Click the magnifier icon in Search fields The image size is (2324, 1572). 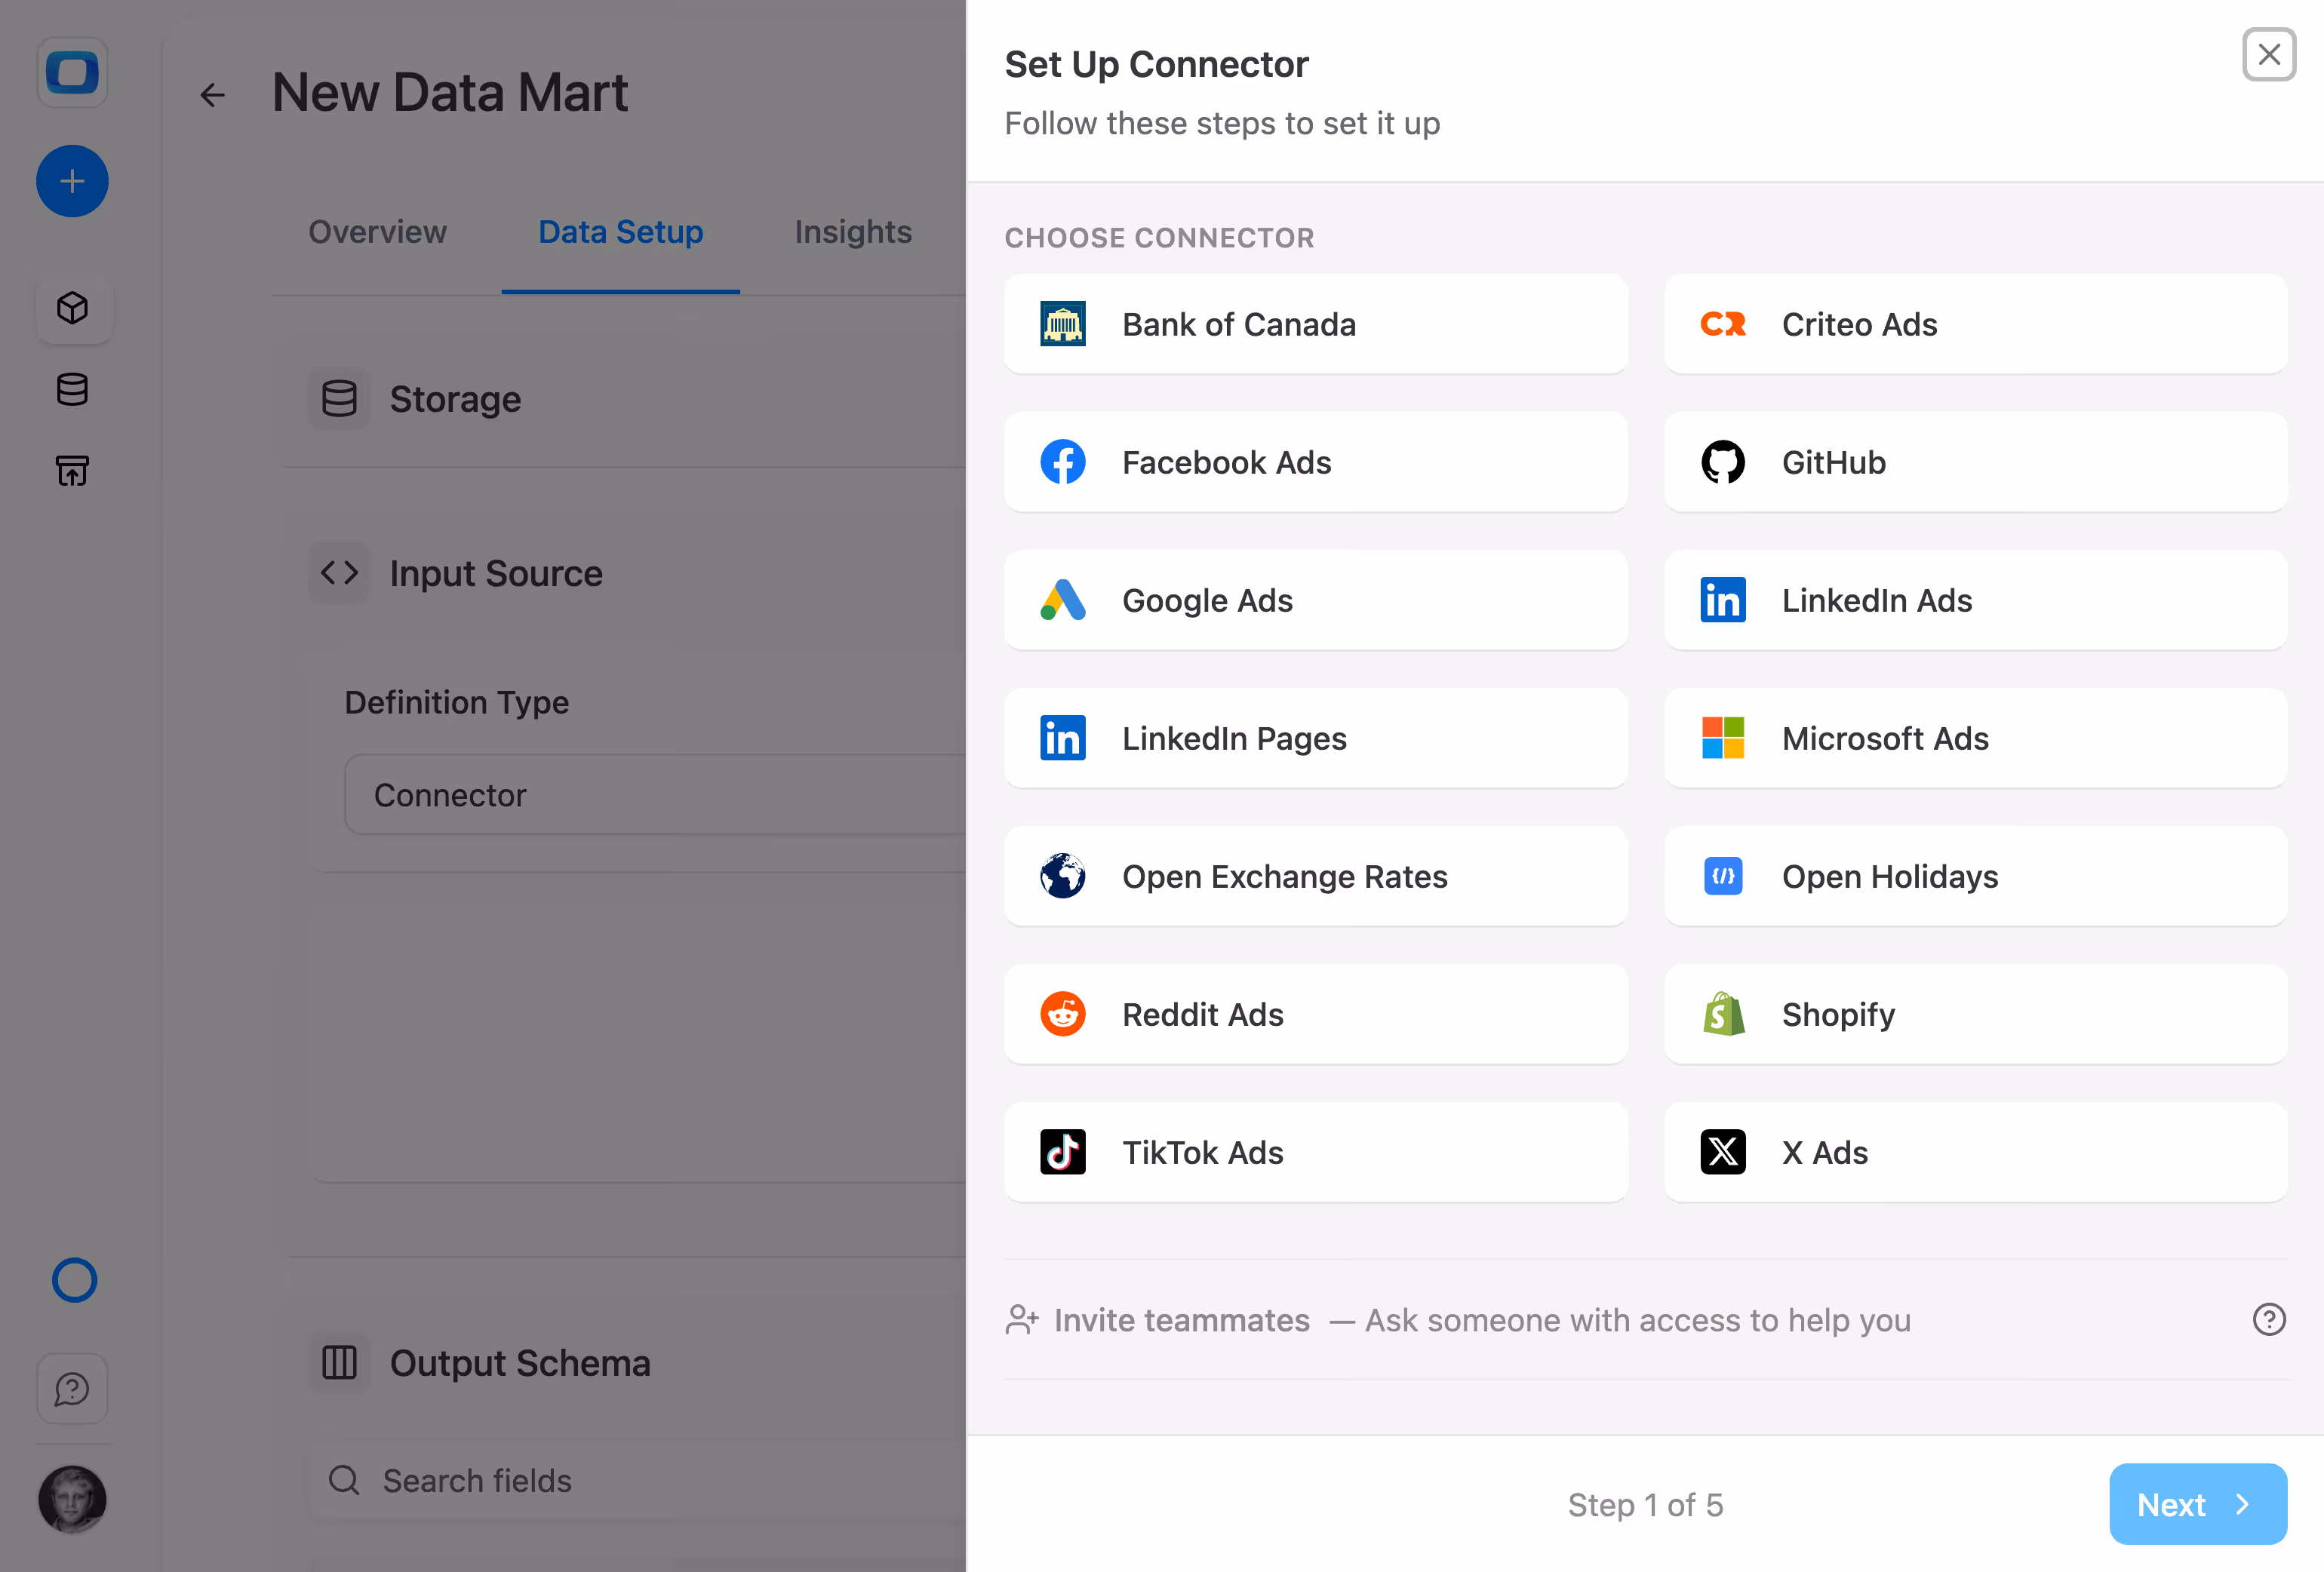click(x=344, y=1480)
